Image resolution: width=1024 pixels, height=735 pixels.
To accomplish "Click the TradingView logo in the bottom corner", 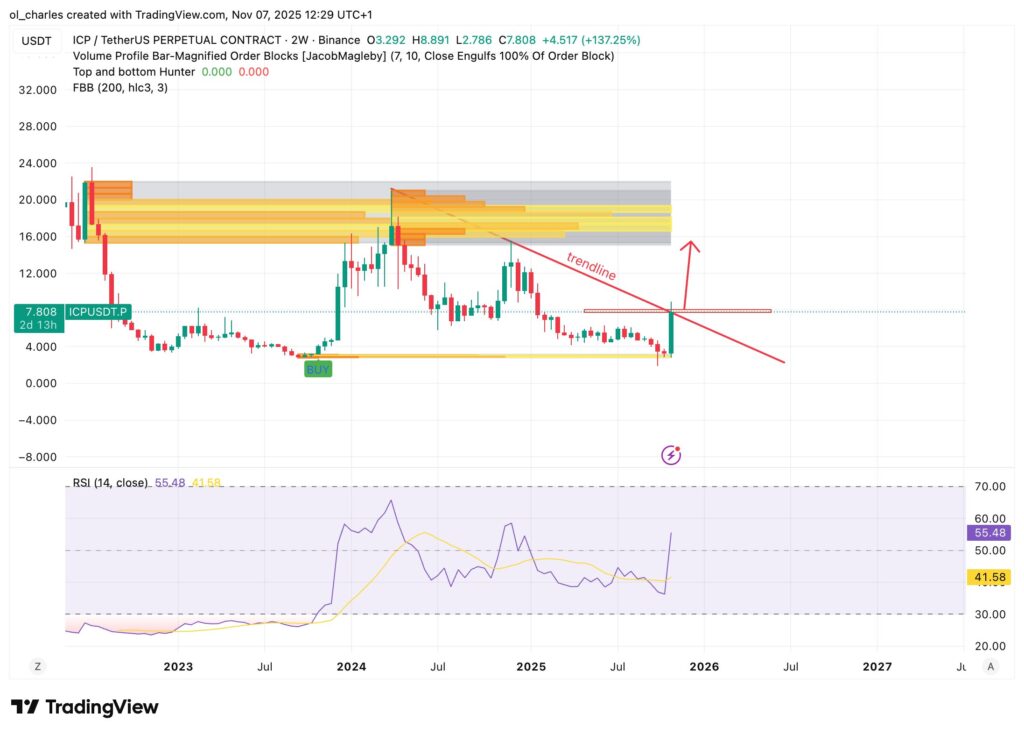I will [85, 707].
